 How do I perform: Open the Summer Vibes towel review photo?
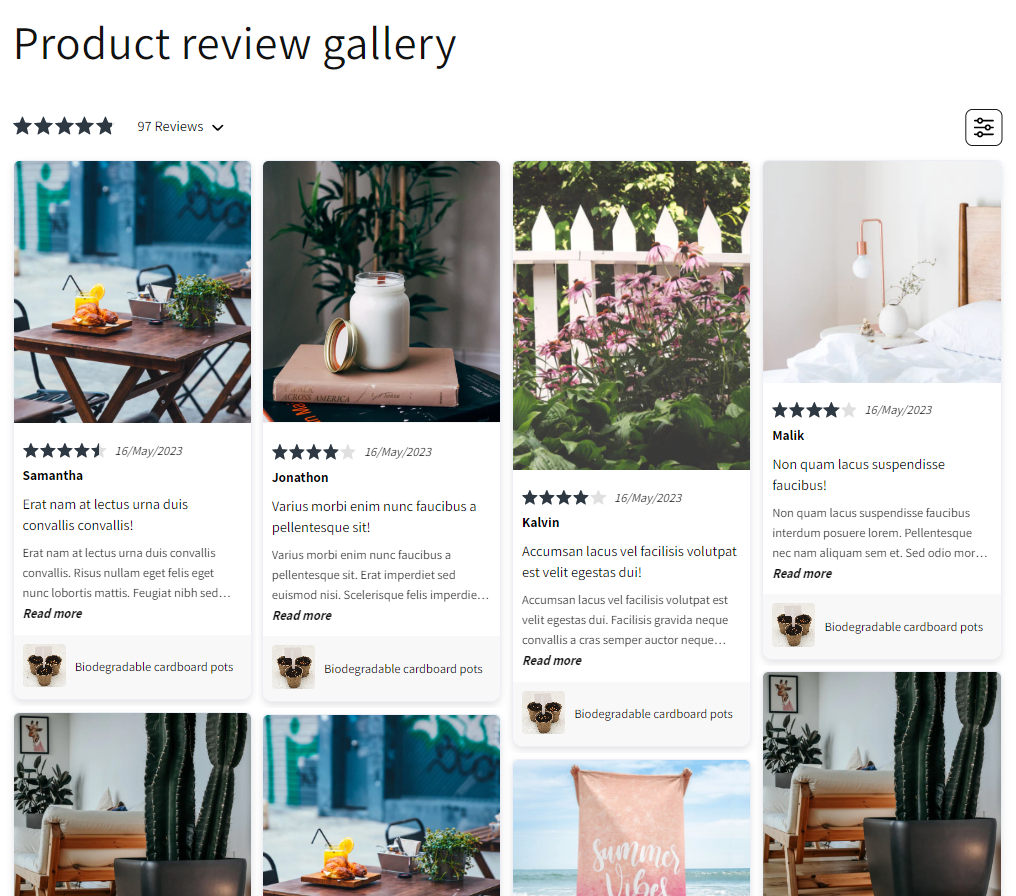click(x=631, y=828)
